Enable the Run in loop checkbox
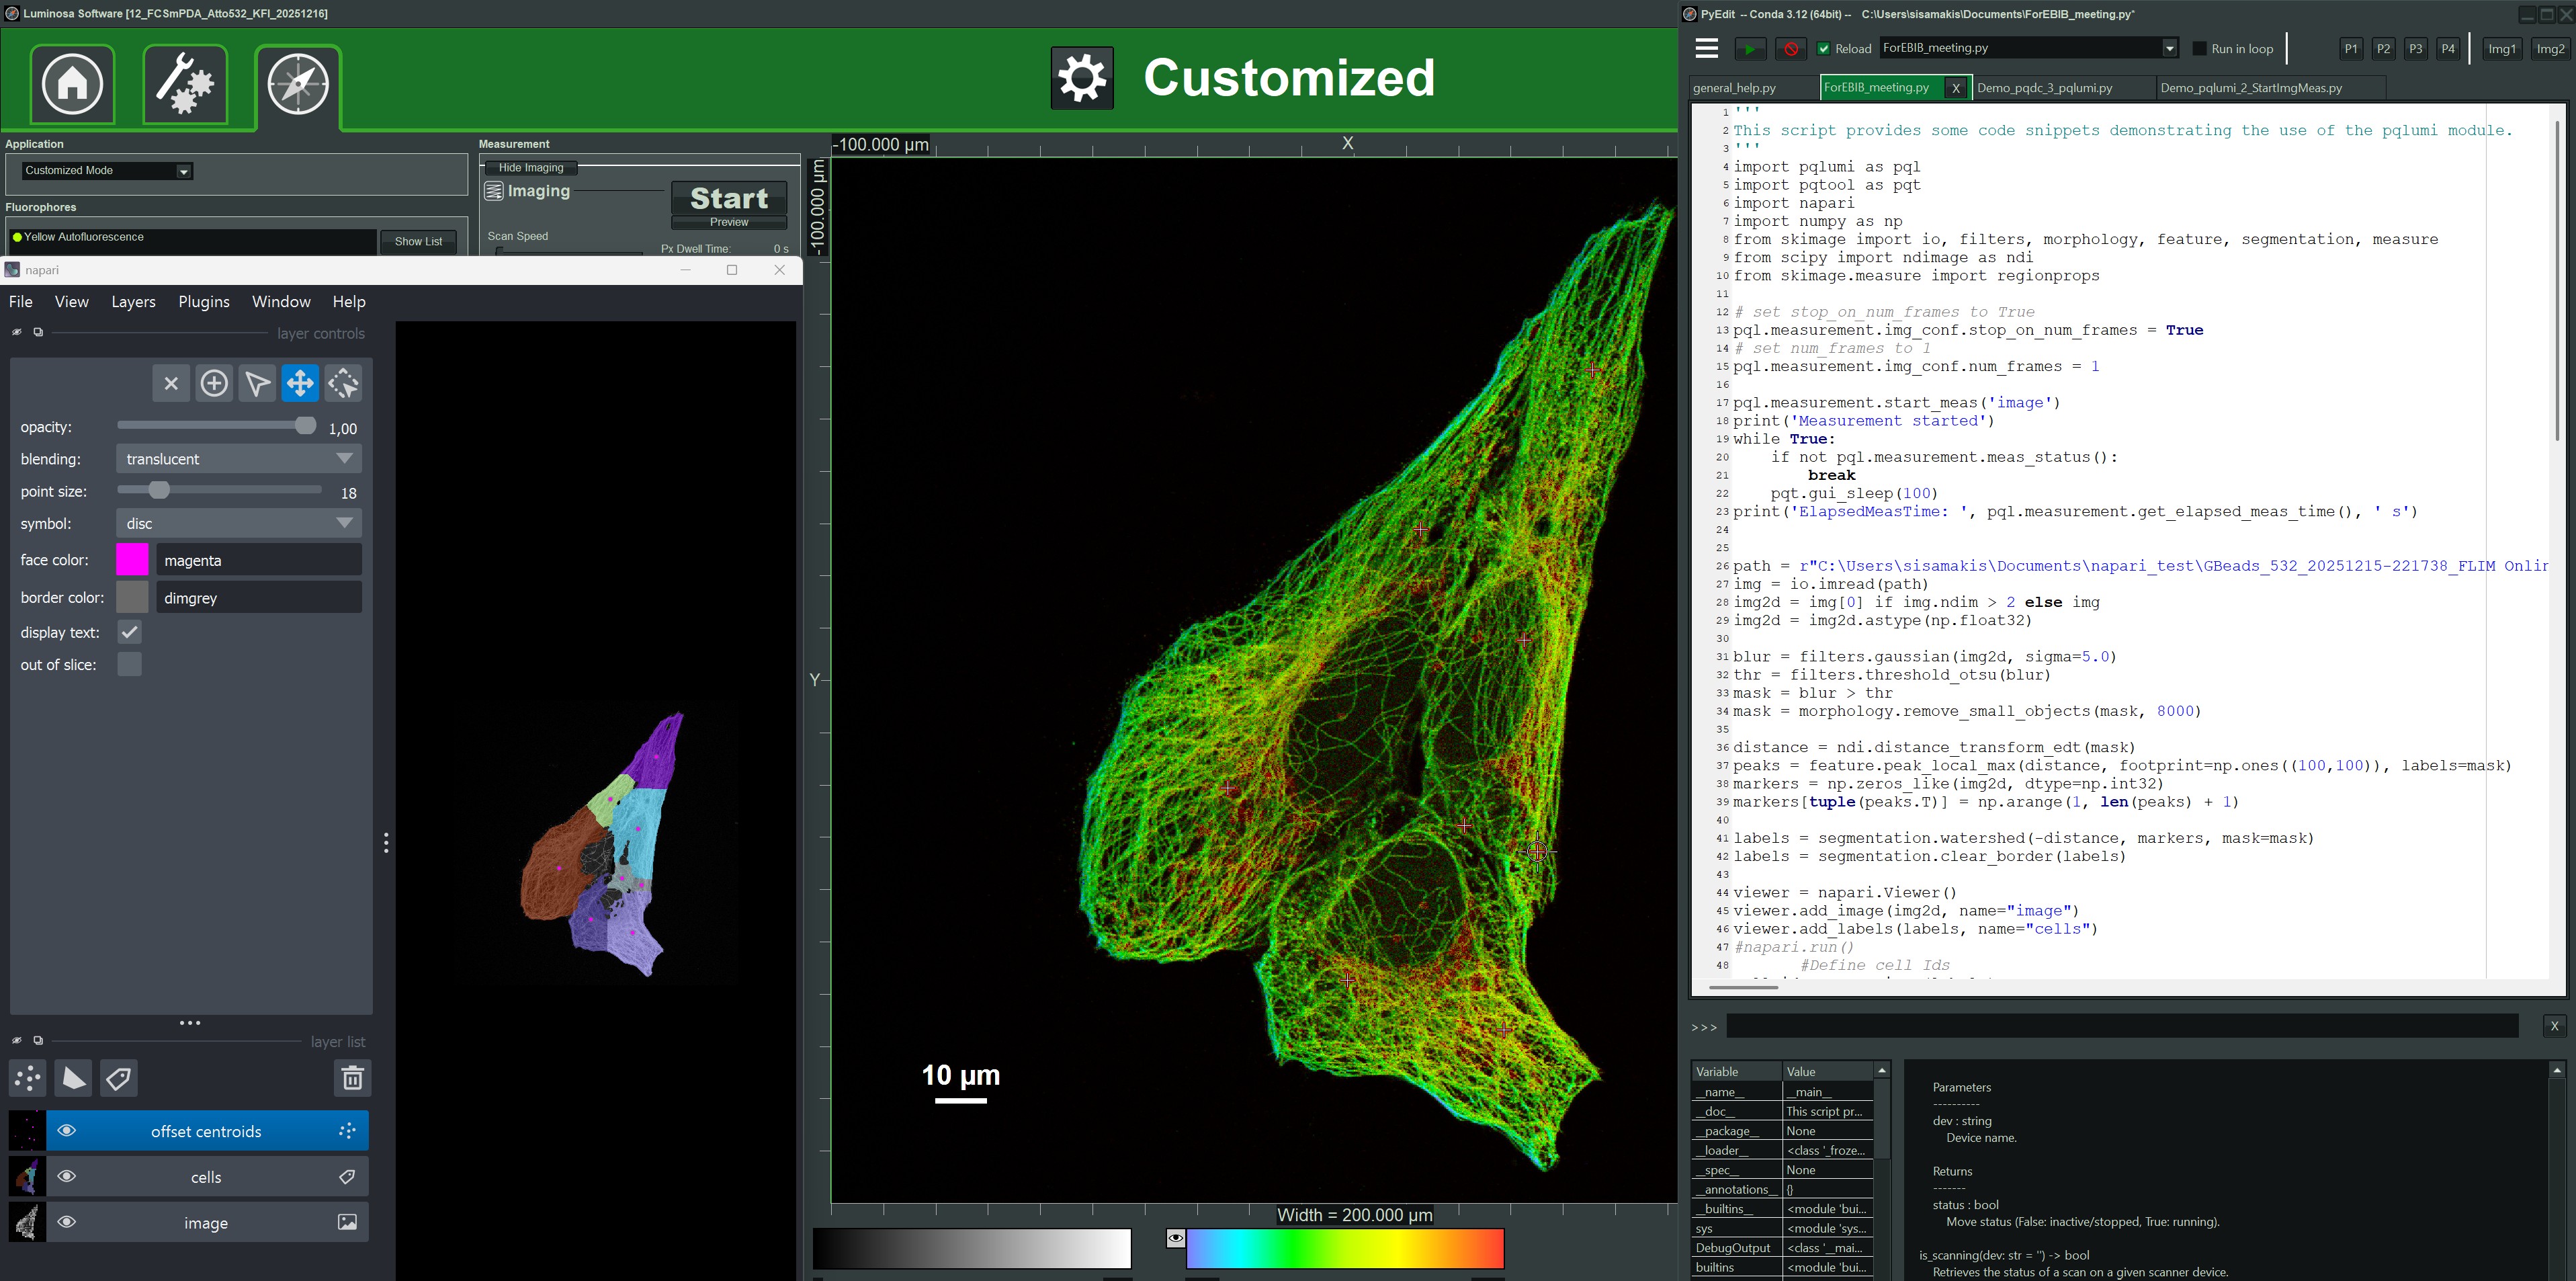Image resolution: width=2576 pixels, height=1281 pixels. click(x=2199, y=48)
